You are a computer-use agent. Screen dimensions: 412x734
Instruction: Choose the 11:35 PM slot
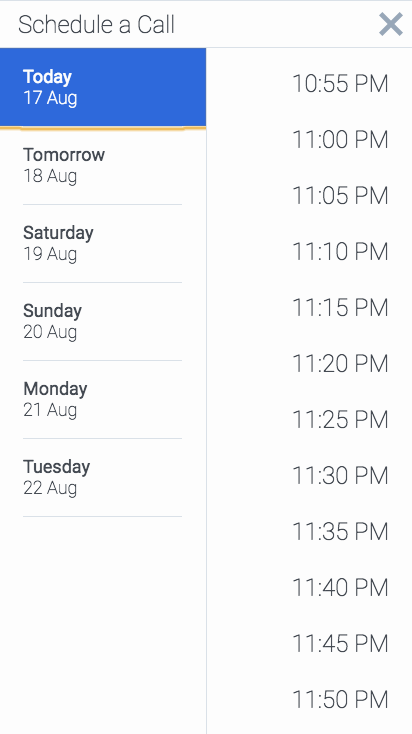click(340, 531)
